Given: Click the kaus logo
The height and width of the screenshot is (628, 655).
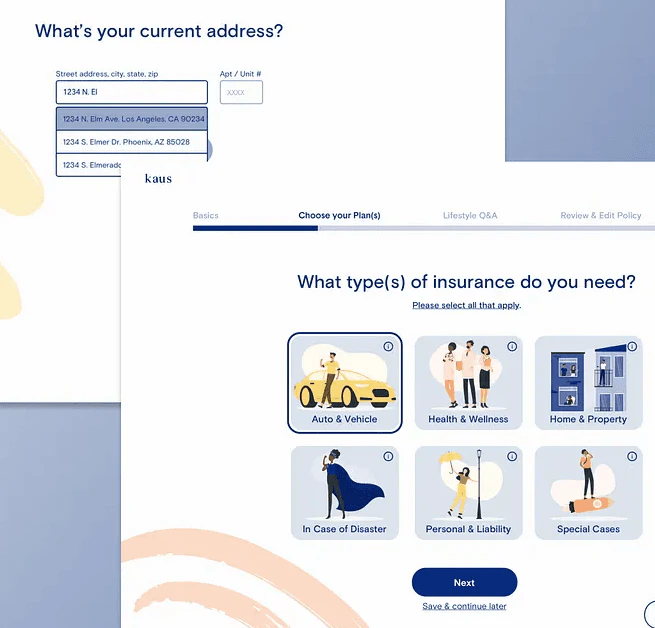Looking at the screenshot, I should [x=158, y=179].
